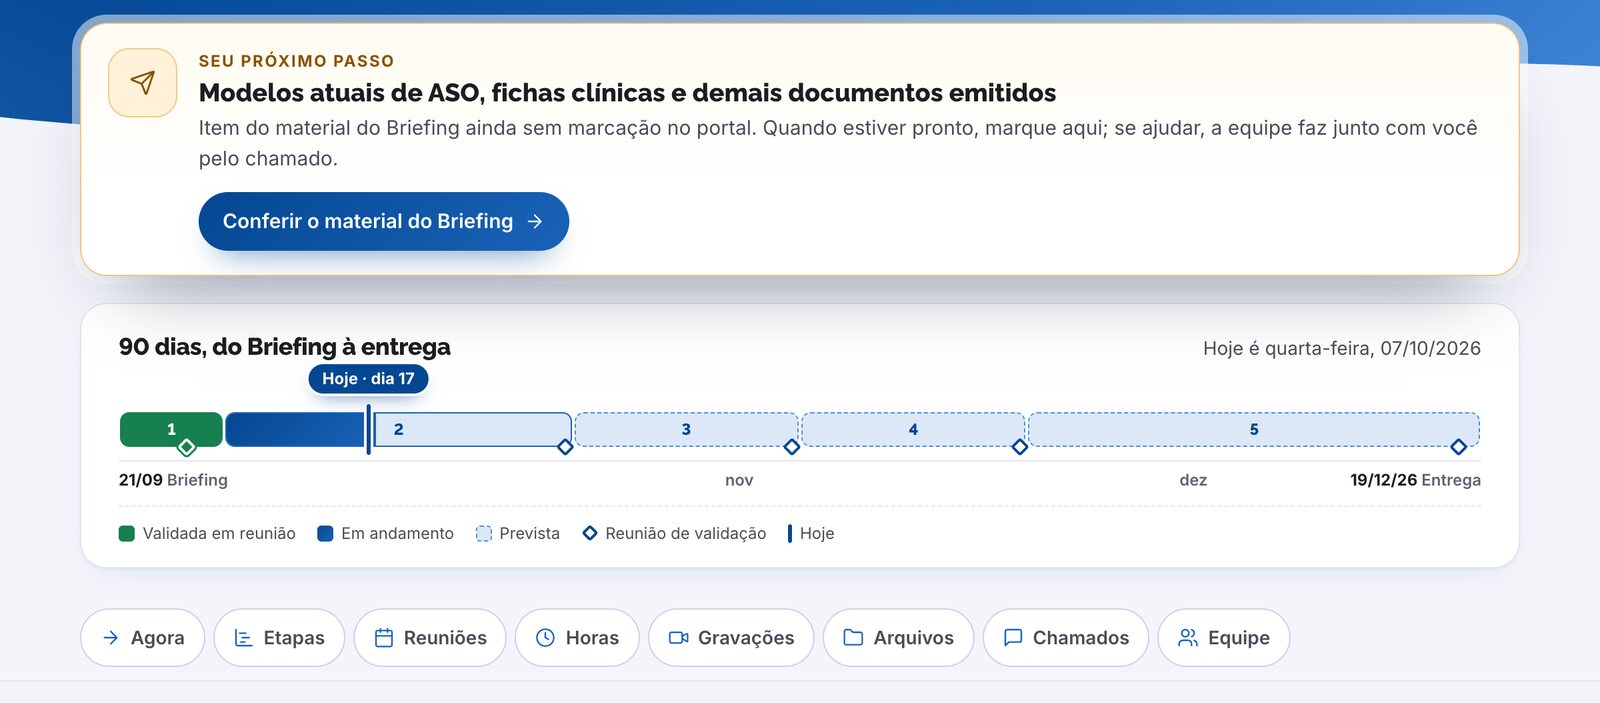Image resolution: width=1600 pixels, height=703 pixels.
Task: Click the diamond in Reunião de validação legend
Action: (x=590, y=534)
